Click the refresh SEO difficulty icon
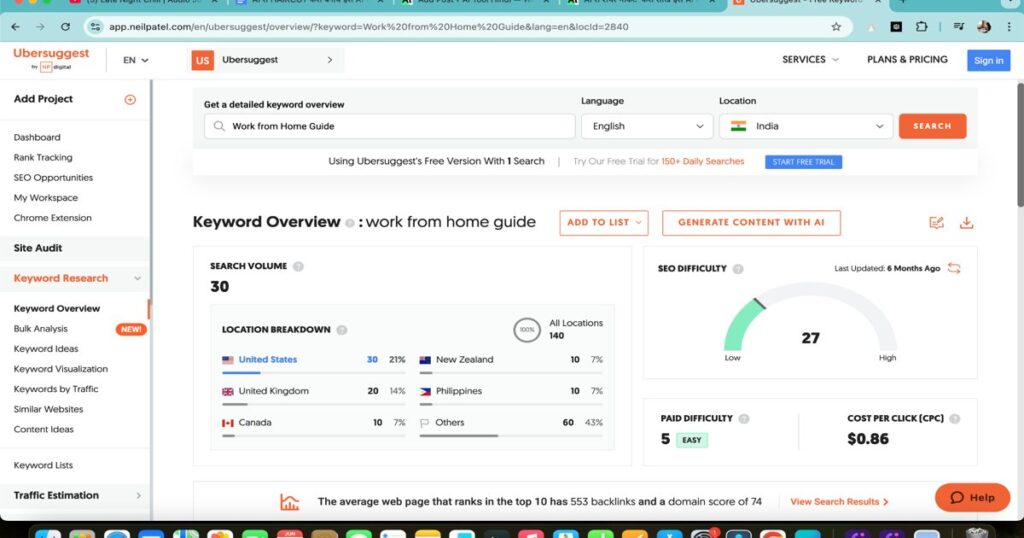 pos(954,268)
